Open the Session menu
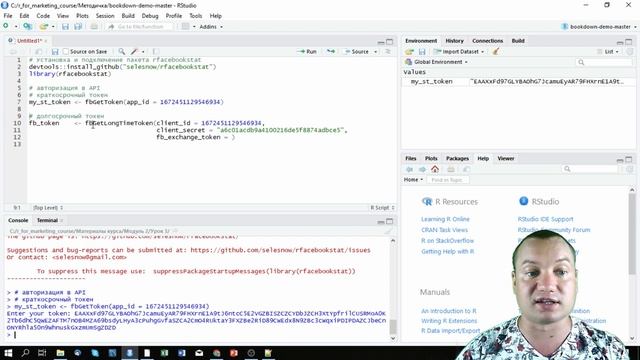 (105, 16)
